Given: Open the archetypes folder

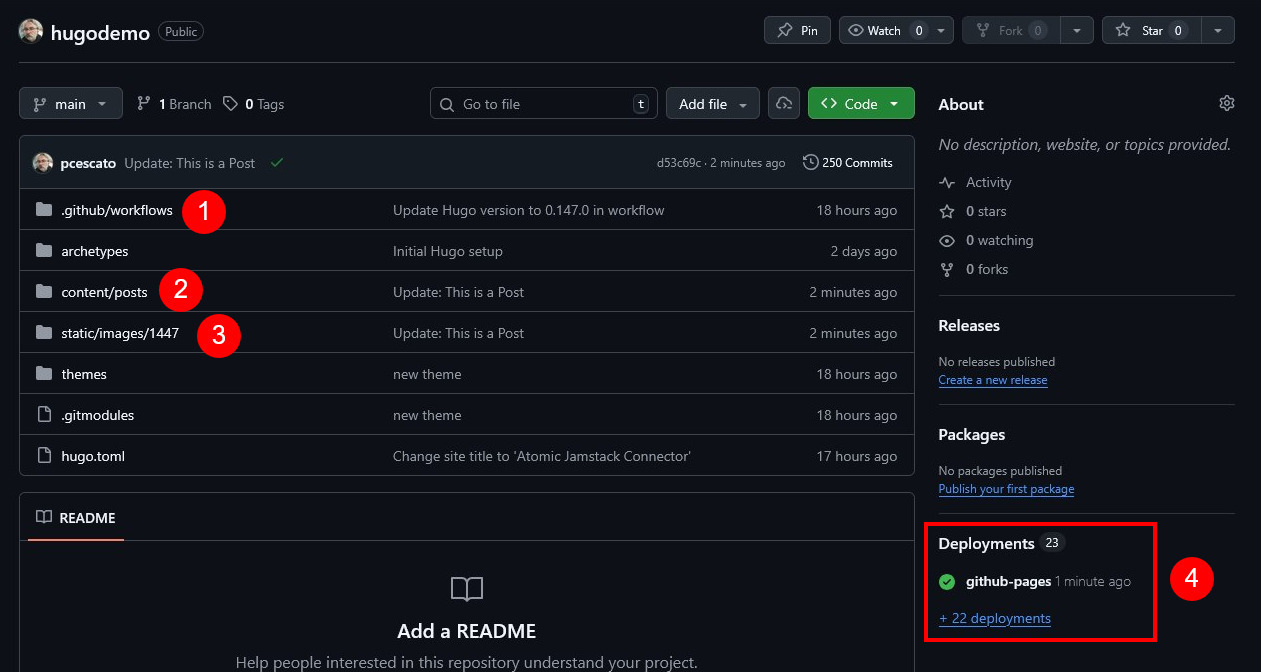Looking at the screenshot, I should [95, 251].
